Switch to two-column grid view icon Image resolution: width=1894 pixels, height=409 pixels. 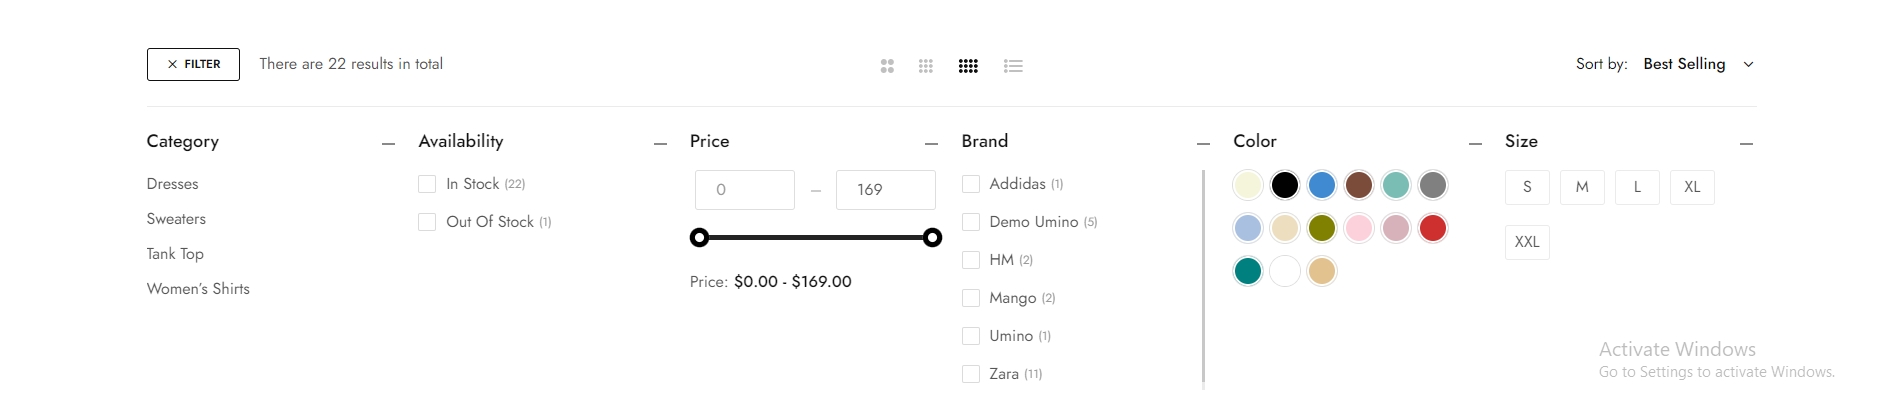887,66
